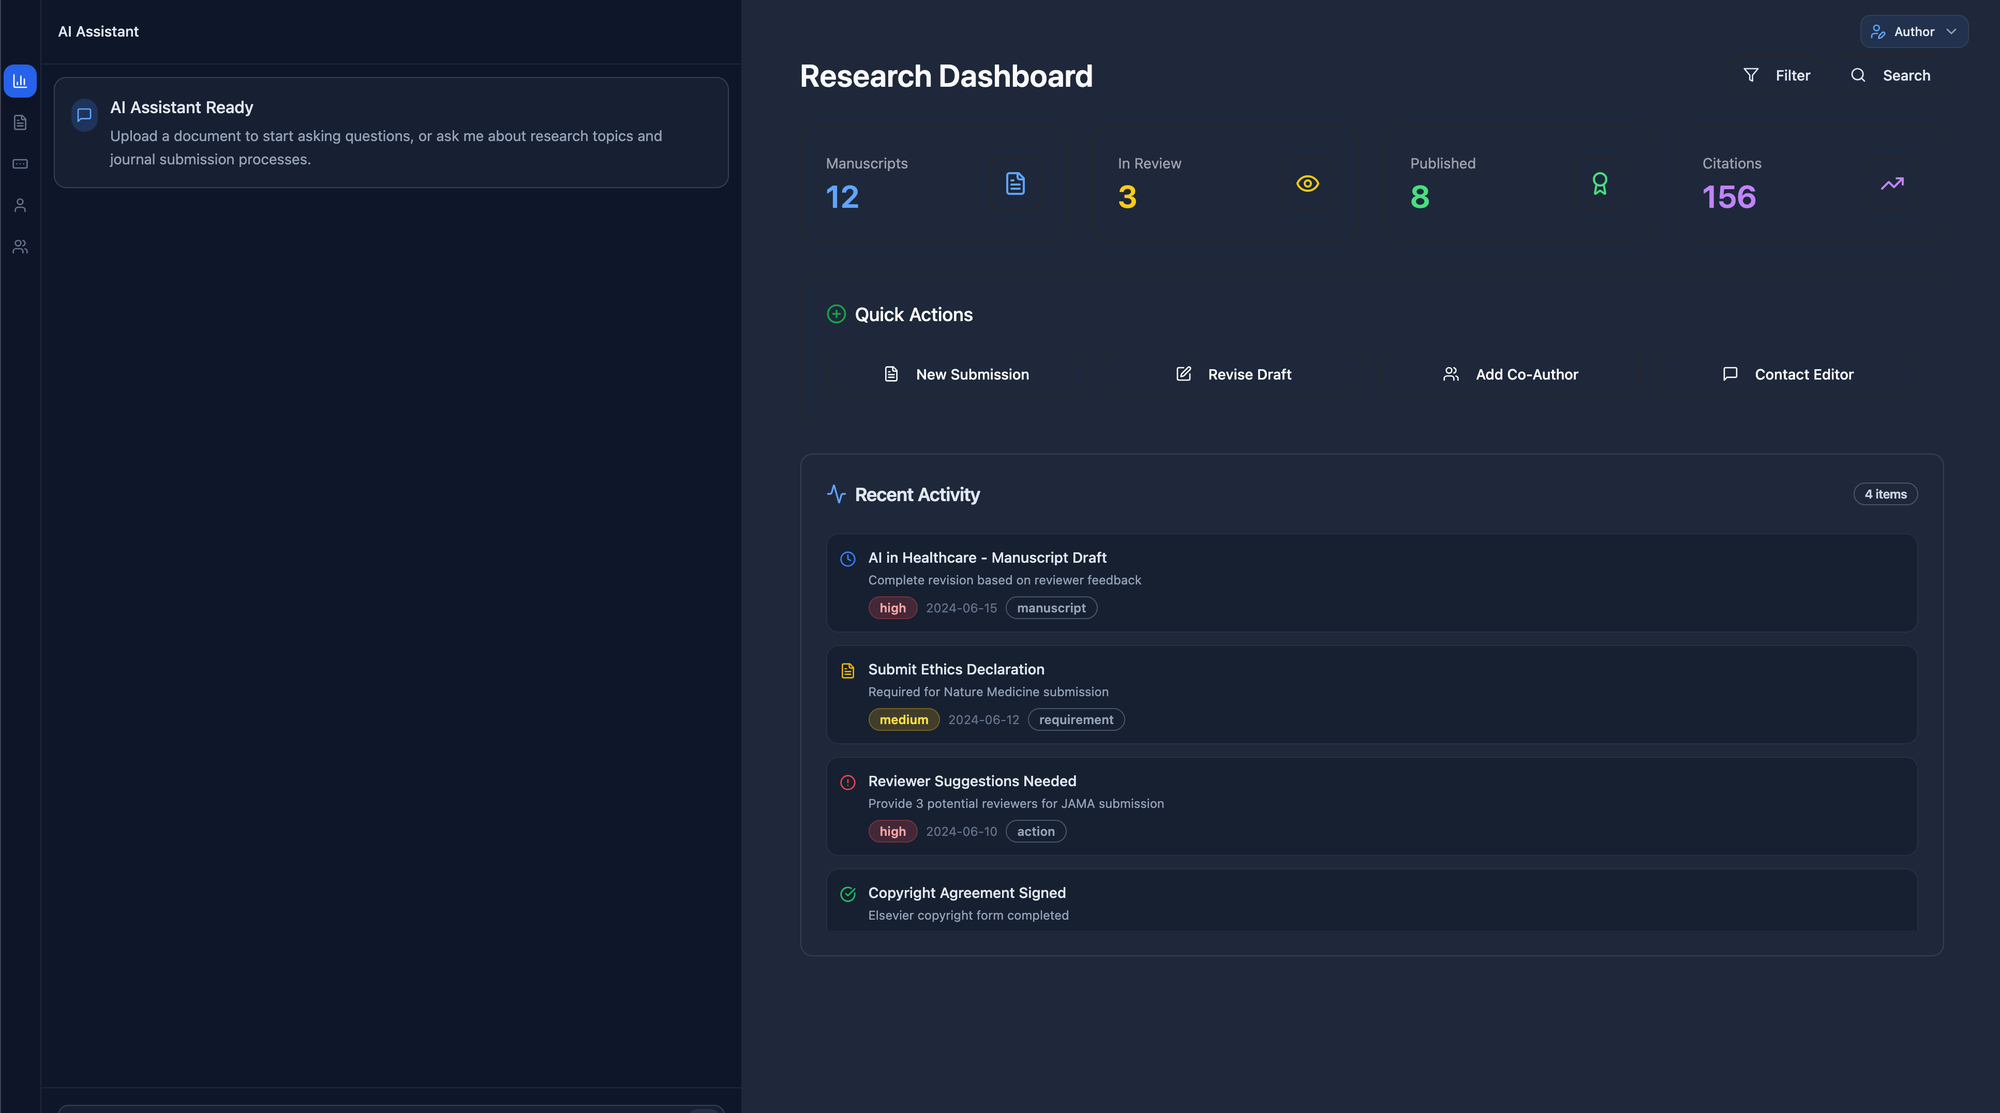The height and width of the screenshot is (1113, 2000).
Task: Click the Revise Draft pencil icon
Action: (1183, 374)
